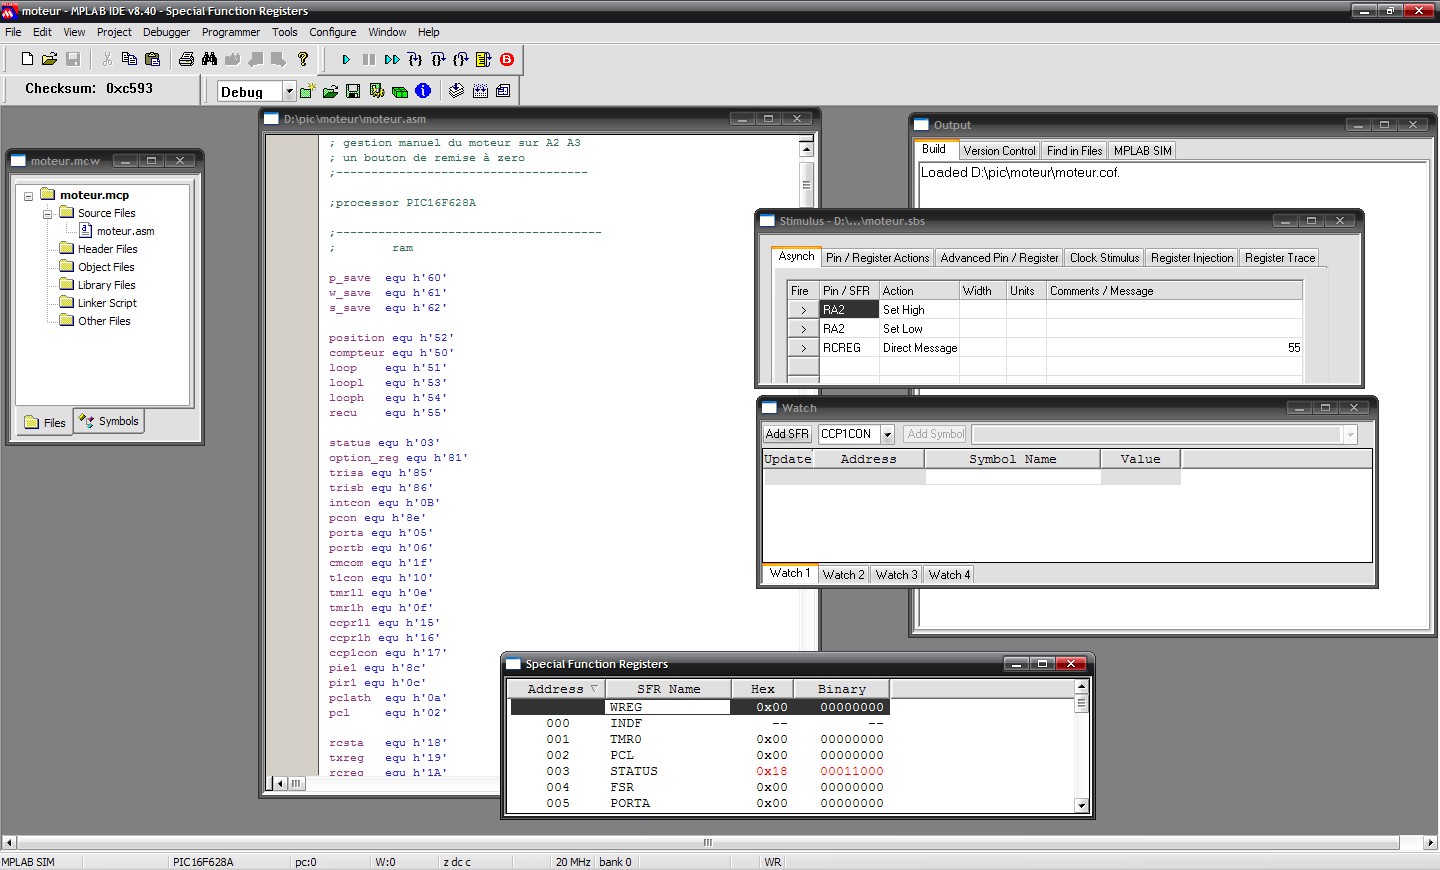Open the Project menu

[114, 32]
